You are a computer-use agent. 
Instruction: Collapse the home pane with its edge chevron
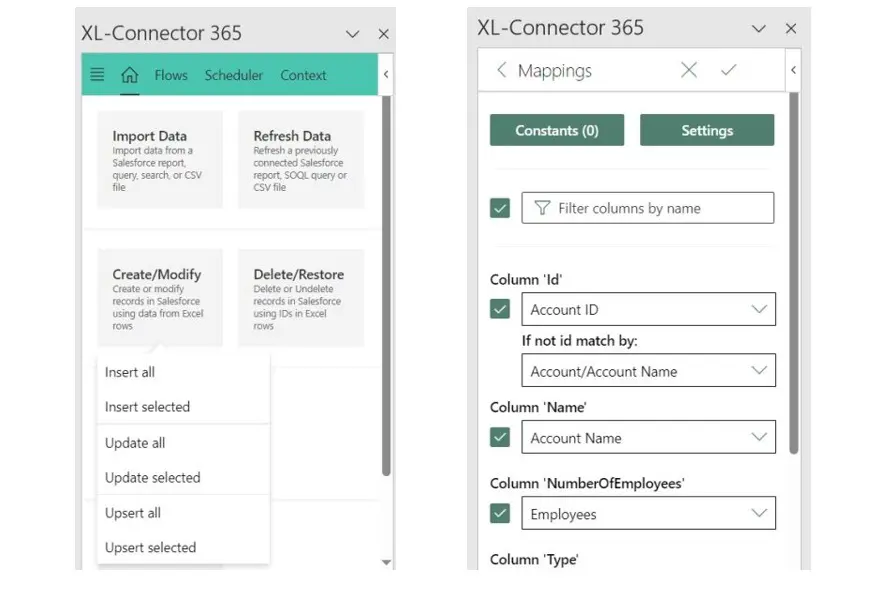tap(385, 74)
